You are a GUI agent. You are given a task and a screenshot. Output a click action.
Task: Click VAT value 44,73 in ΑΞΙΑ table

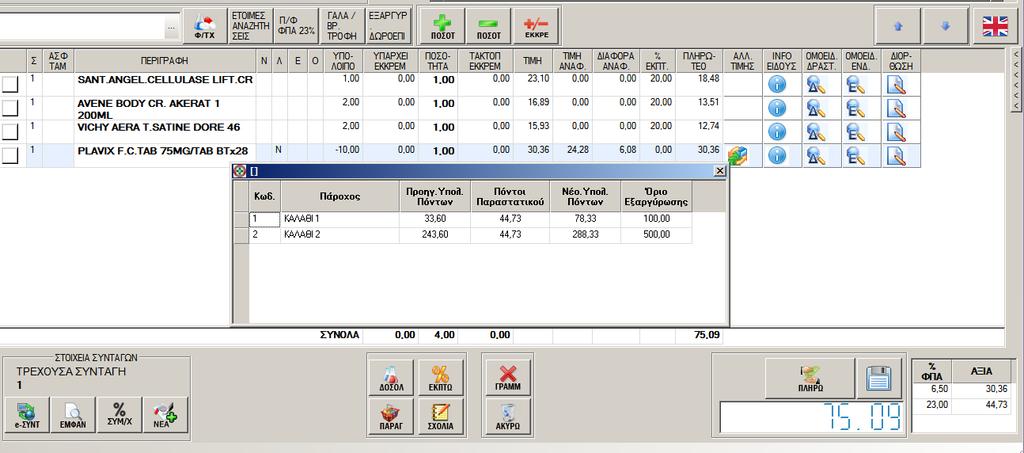(x=984, y=405)
